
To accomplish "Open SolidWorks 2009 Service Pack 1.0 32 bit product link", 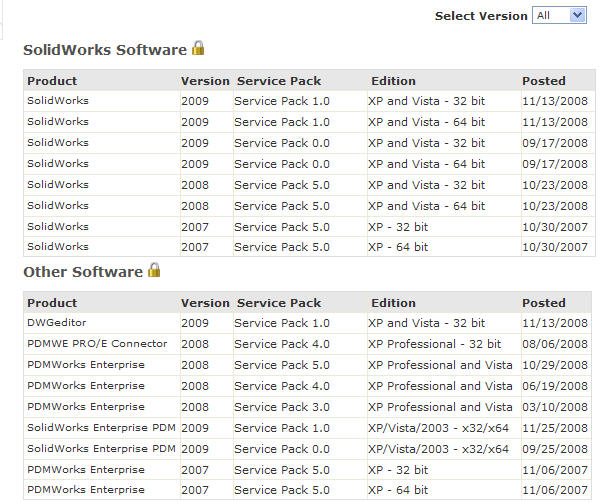I will coord(58,101).
